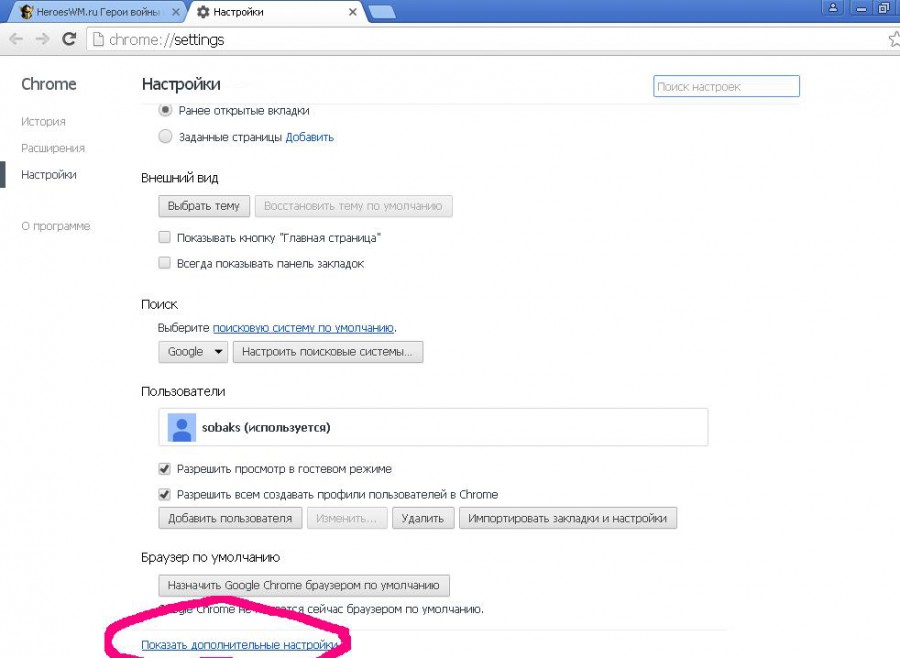
Task: Open История in the sidebar
Action: point(43,122)
